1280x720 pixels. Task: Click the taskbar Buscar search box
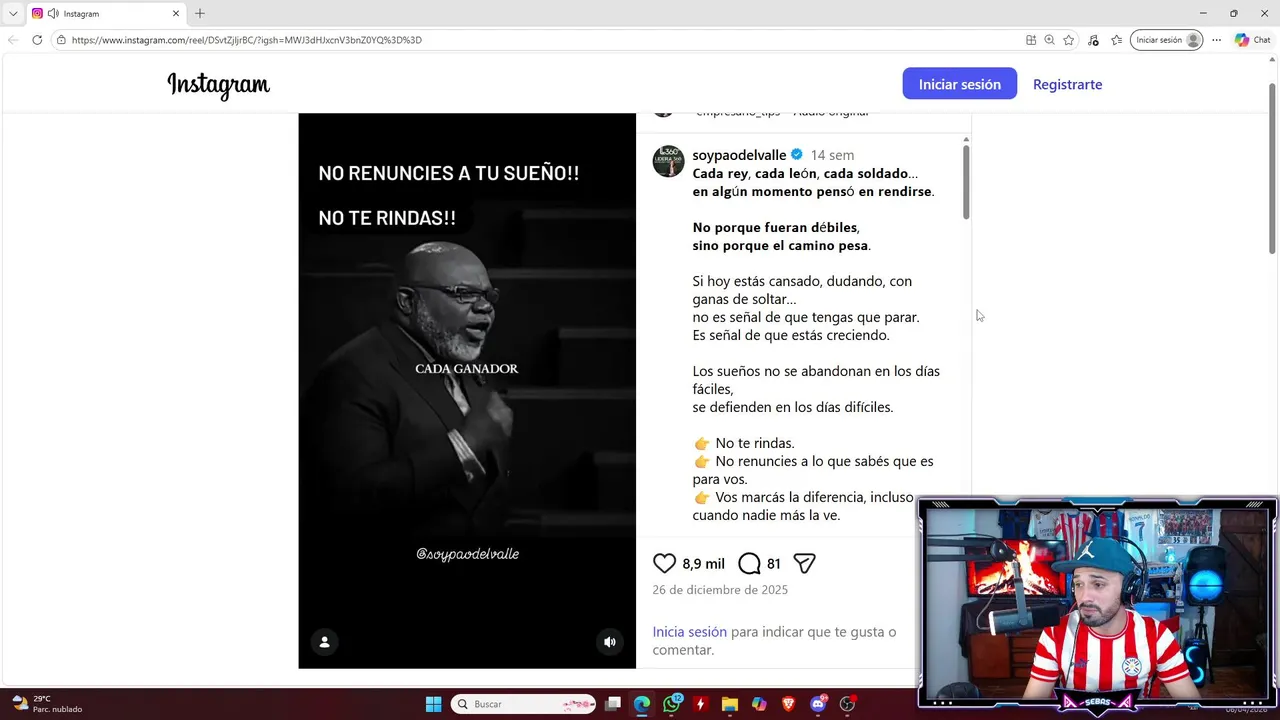click(523, 704)
